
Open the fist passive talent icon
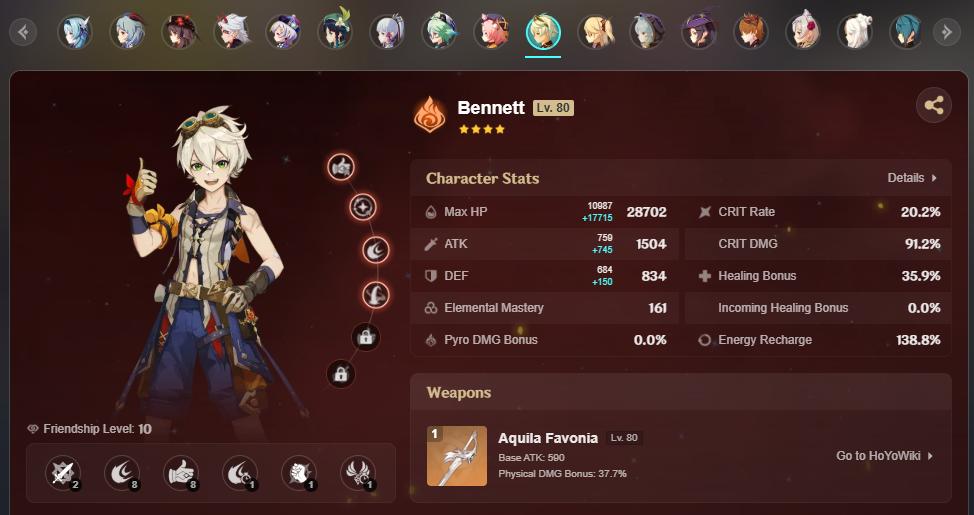(299, 473)
